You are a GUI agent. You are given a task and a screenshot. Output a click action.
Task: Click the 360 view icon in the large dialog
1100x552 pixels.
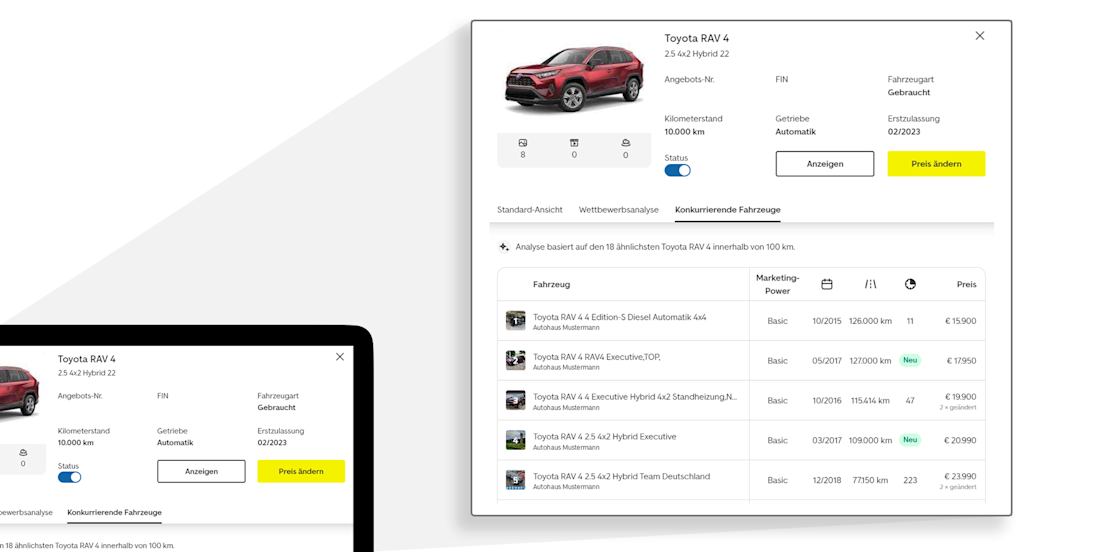626,143
